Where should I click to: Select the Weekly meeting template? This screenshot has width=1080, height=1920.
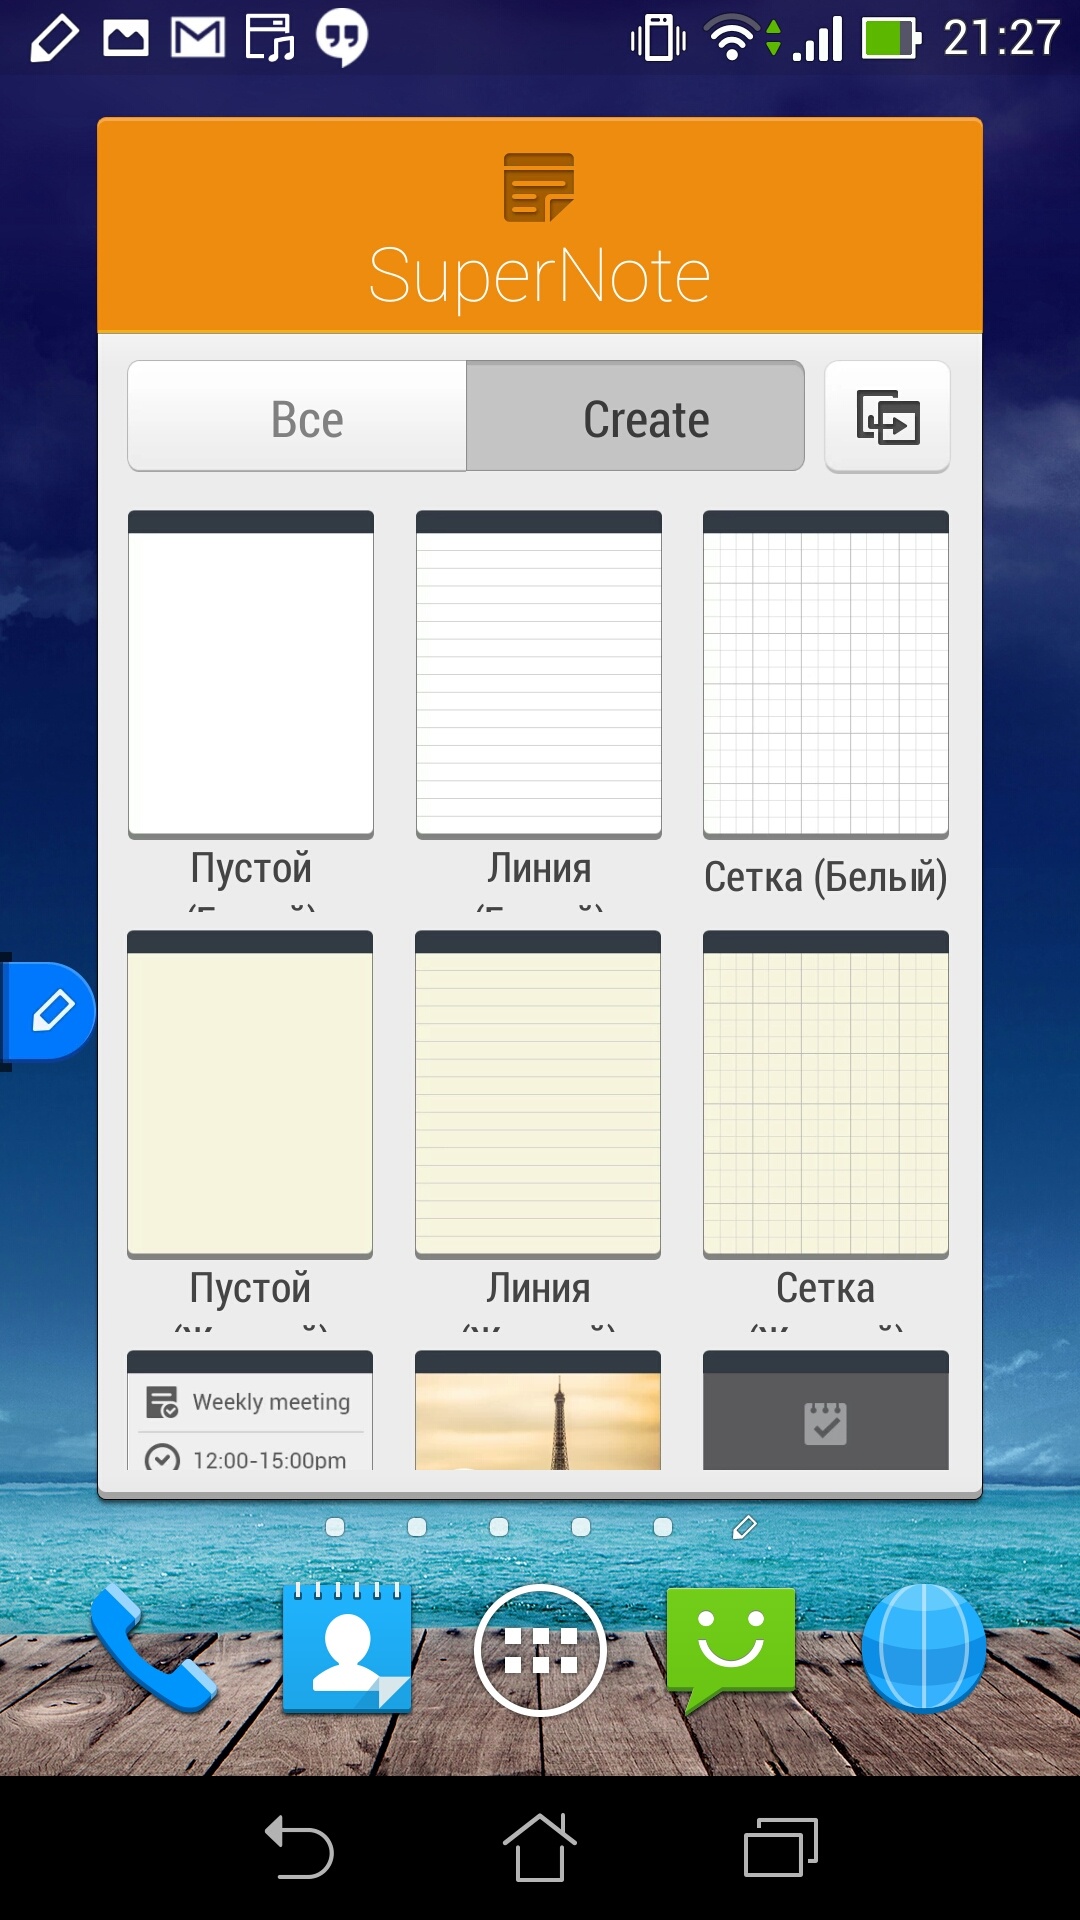[x=250, y=1412]
